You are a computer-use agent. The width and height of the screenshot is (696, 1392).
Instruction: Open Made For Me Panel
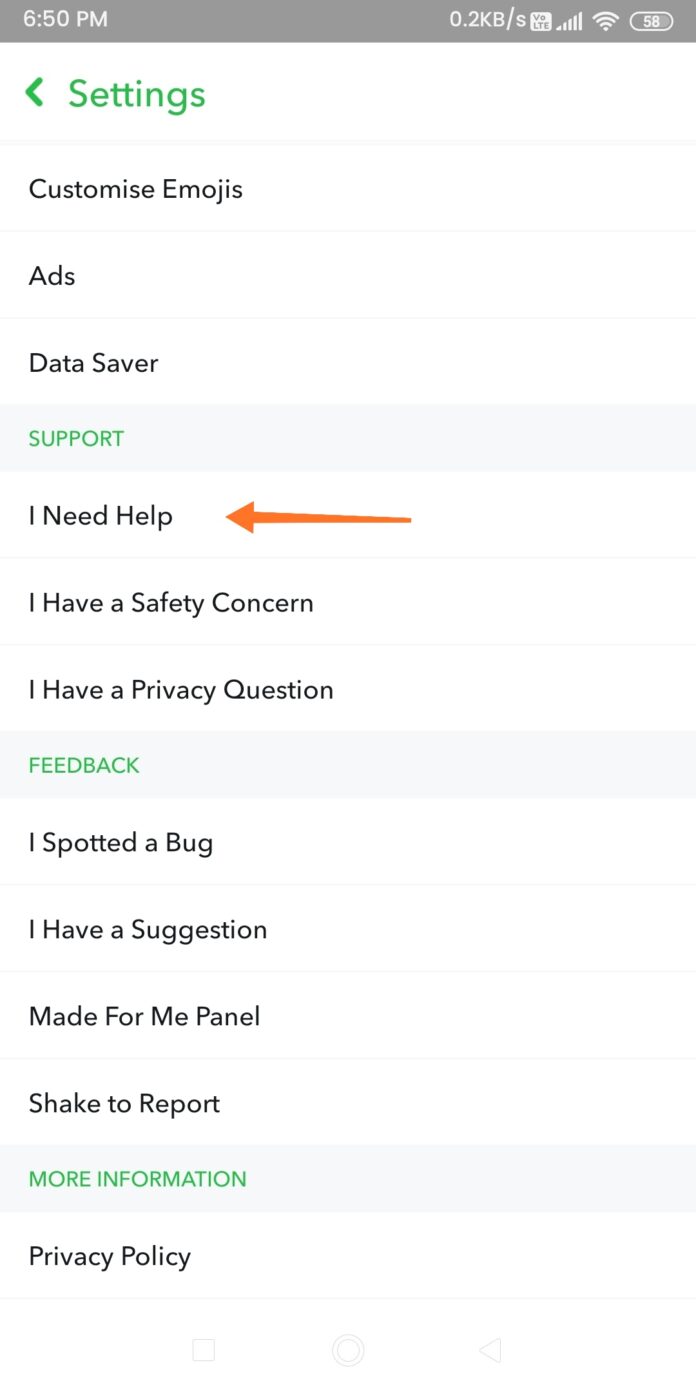click(x=145, y=1017)
